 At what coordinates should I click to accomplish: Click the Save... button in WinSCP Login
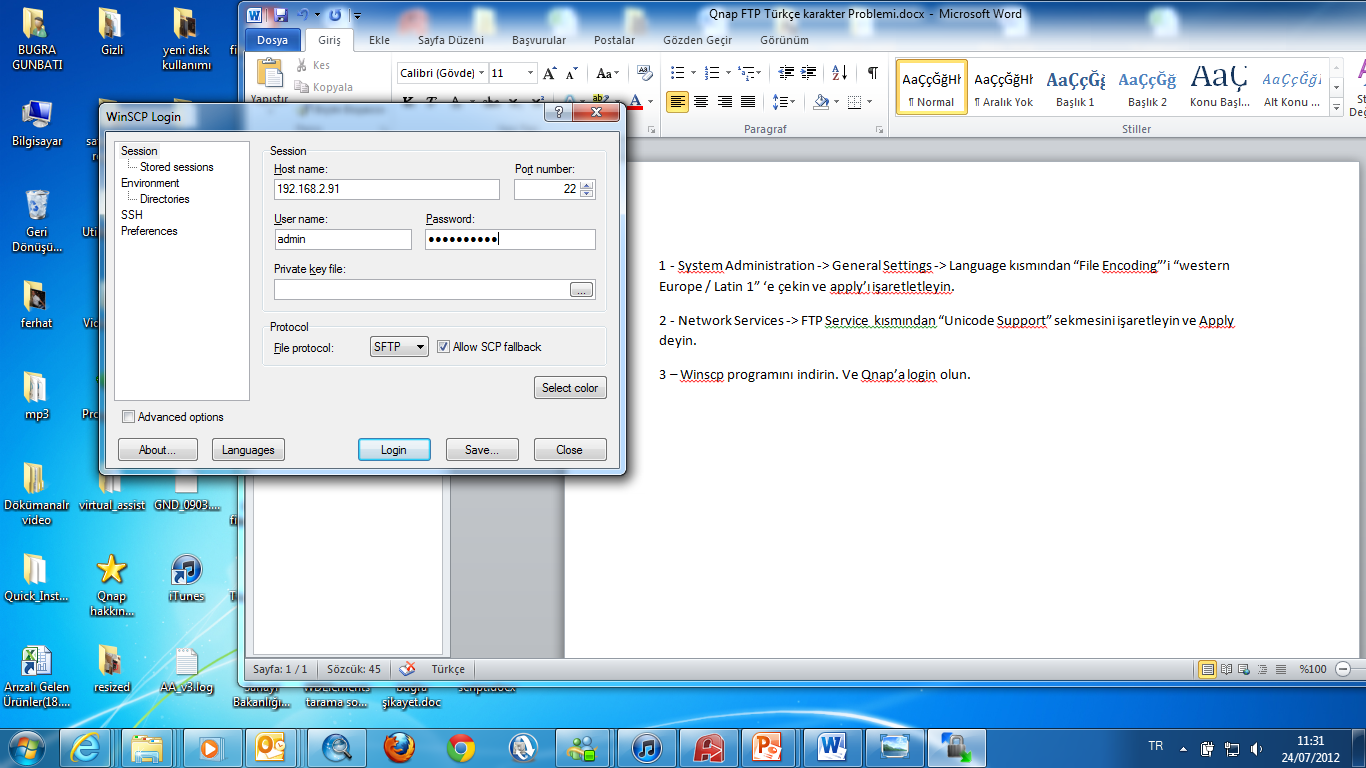(482, 450)
